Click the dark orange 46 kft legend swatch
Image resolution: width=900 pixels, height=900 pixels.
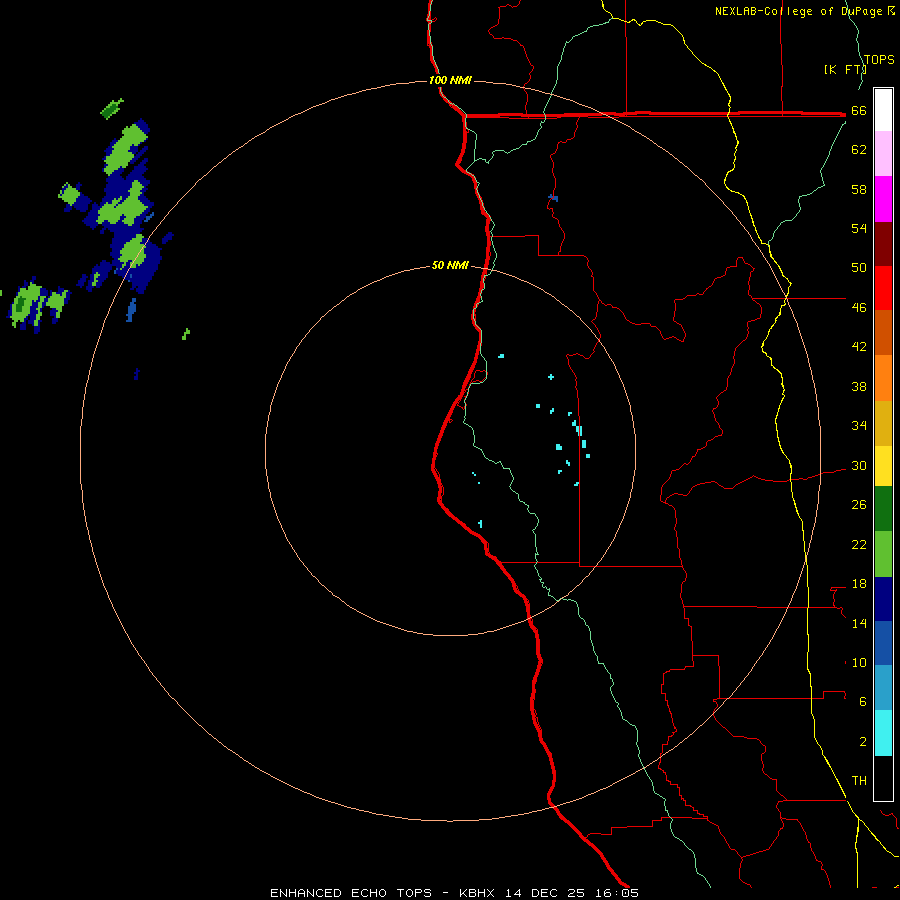[883, 333]
